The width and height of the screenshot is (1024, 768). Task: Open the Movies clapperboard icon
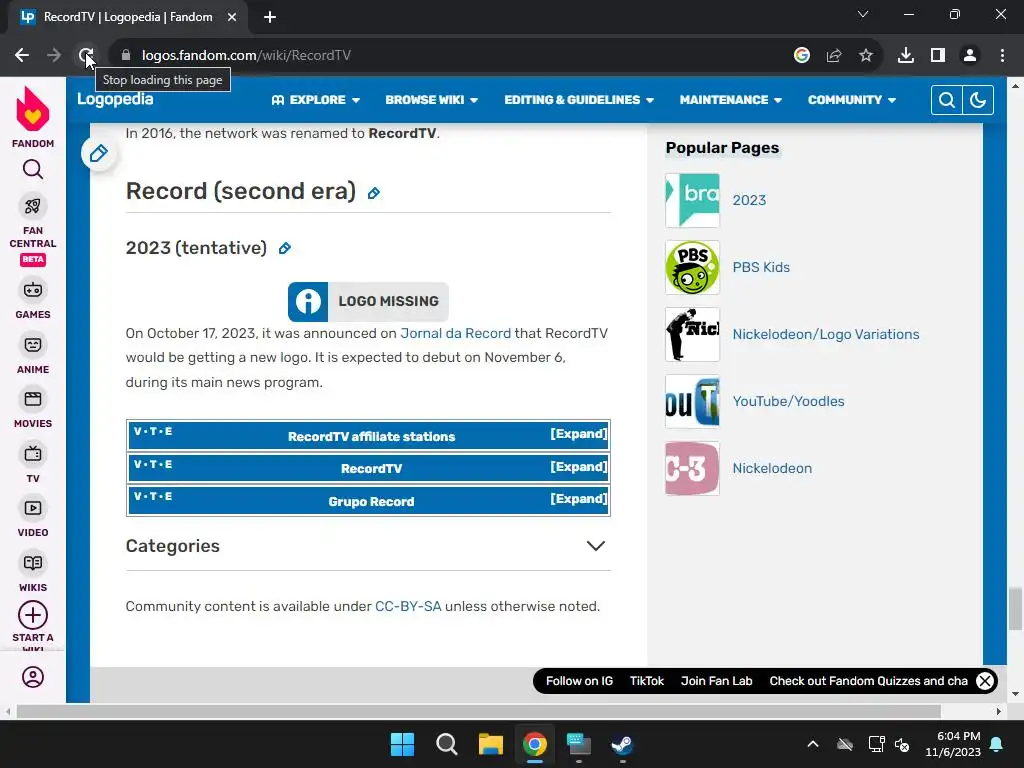33,399
